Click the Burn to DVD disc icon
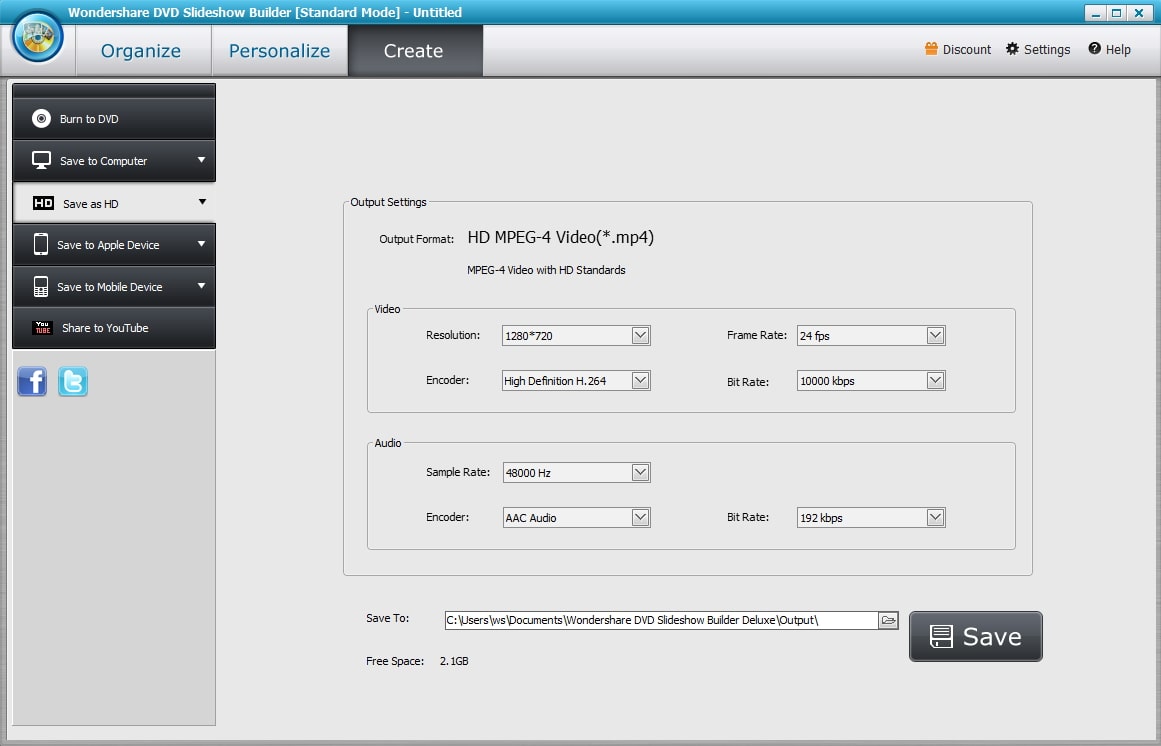 [41, 118]
